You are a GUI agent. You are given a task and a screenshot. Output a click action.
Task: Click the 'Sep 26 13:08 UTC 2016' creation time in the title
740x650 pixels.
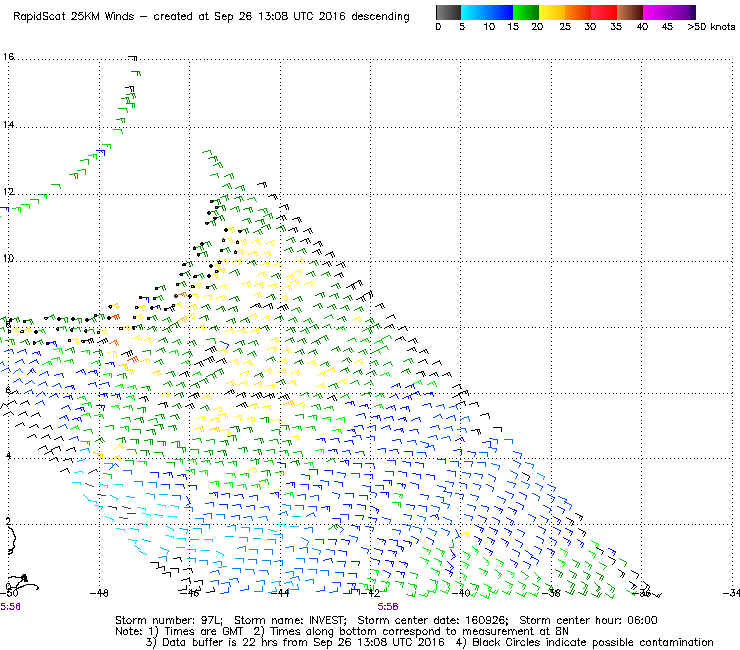click(280, 17)
